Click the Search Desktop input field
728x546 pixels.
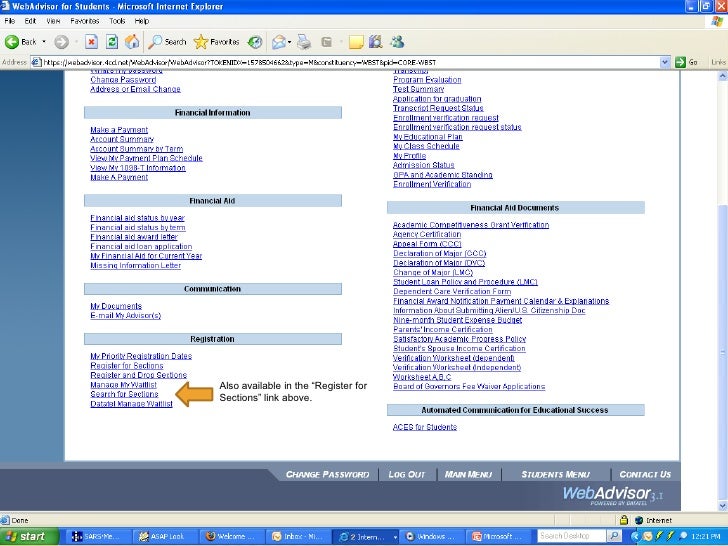tap(572, 536)
